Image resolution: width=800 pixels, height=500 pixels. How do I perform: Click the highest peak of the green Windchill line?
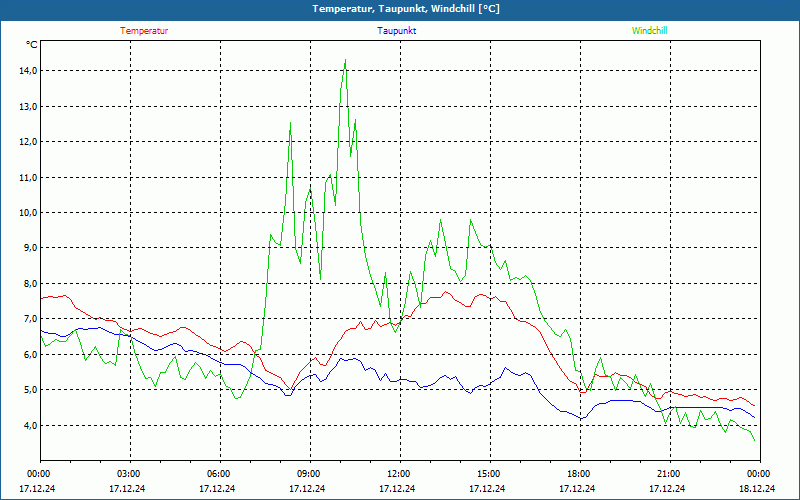(345, 60)
